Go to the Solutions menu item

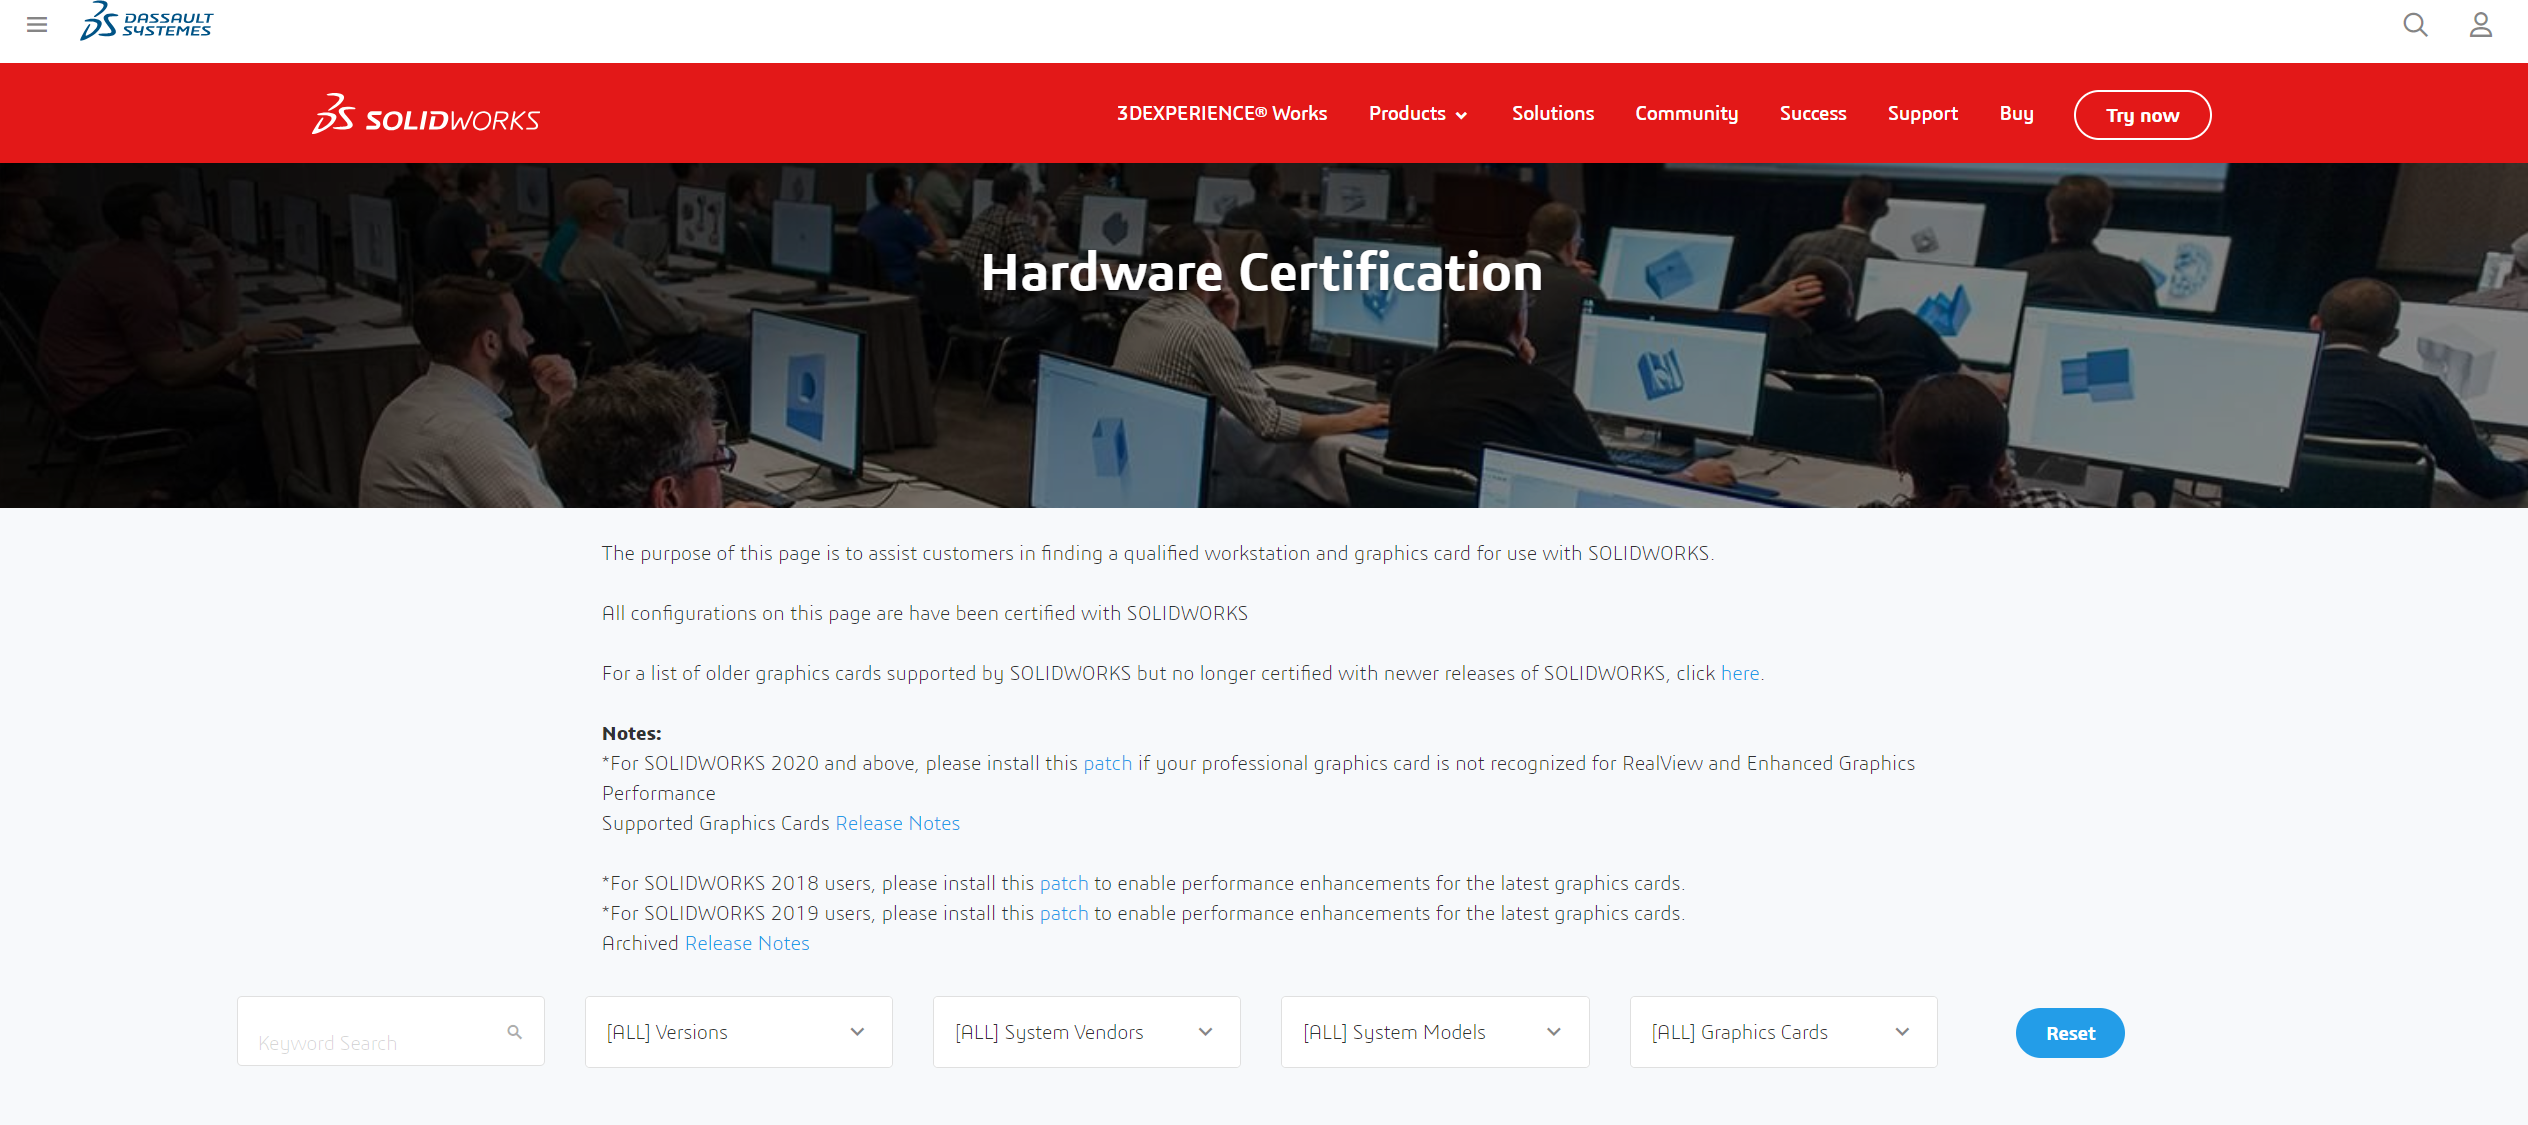pyautogui.click(x=1552, y=114)
